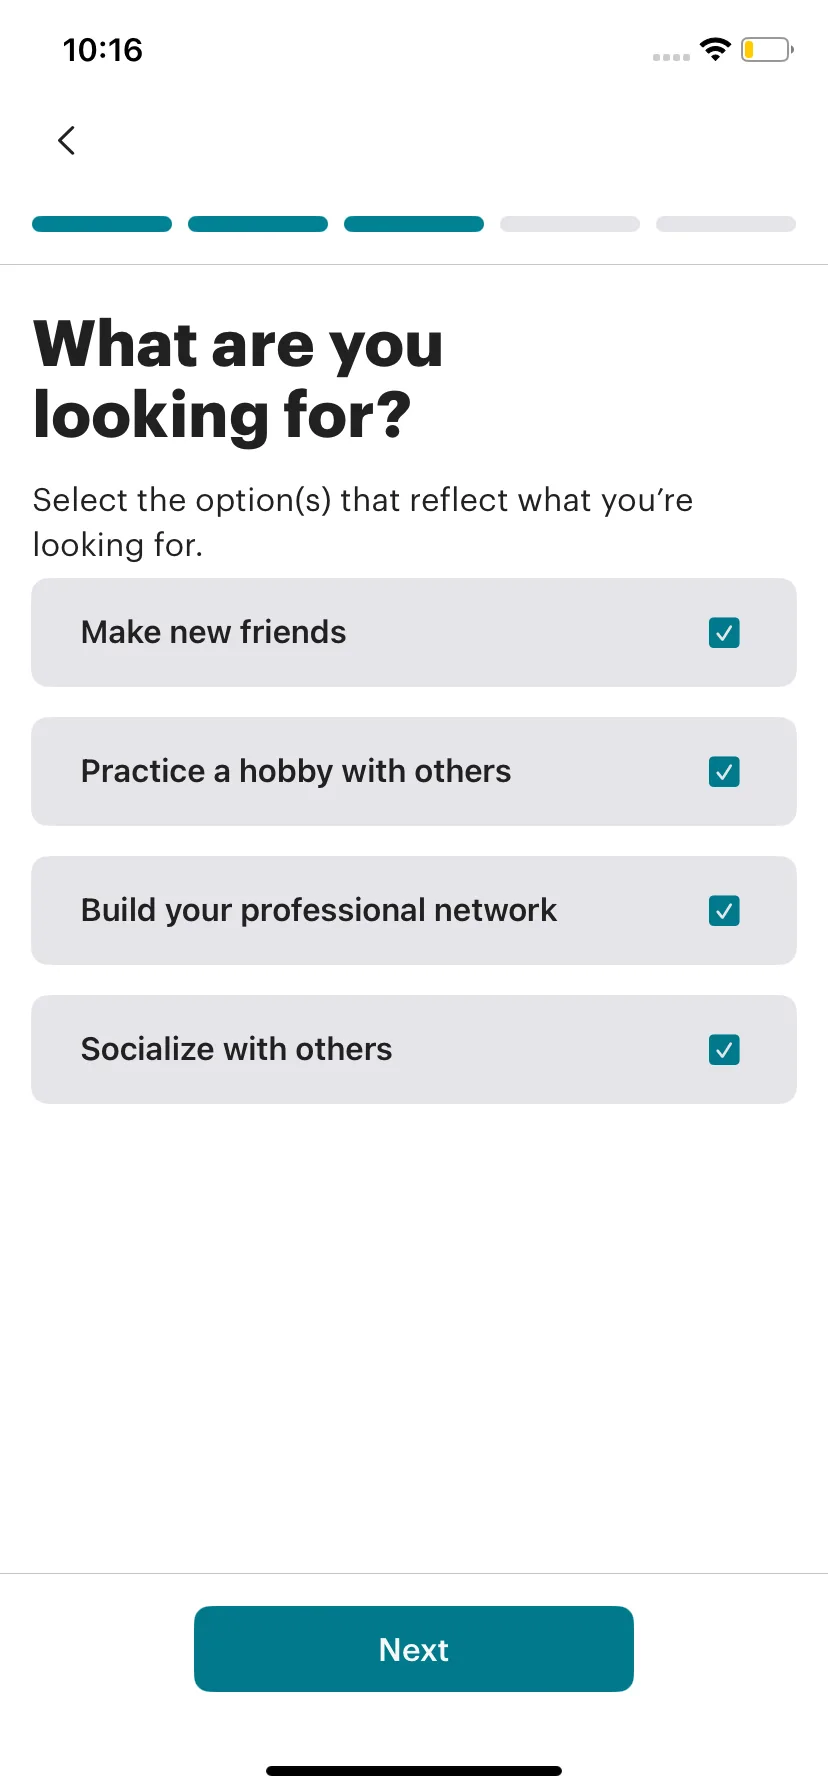Tap the first progress step segment
The width and height of the screenshot is (828, 1792).
coord(102,224)
